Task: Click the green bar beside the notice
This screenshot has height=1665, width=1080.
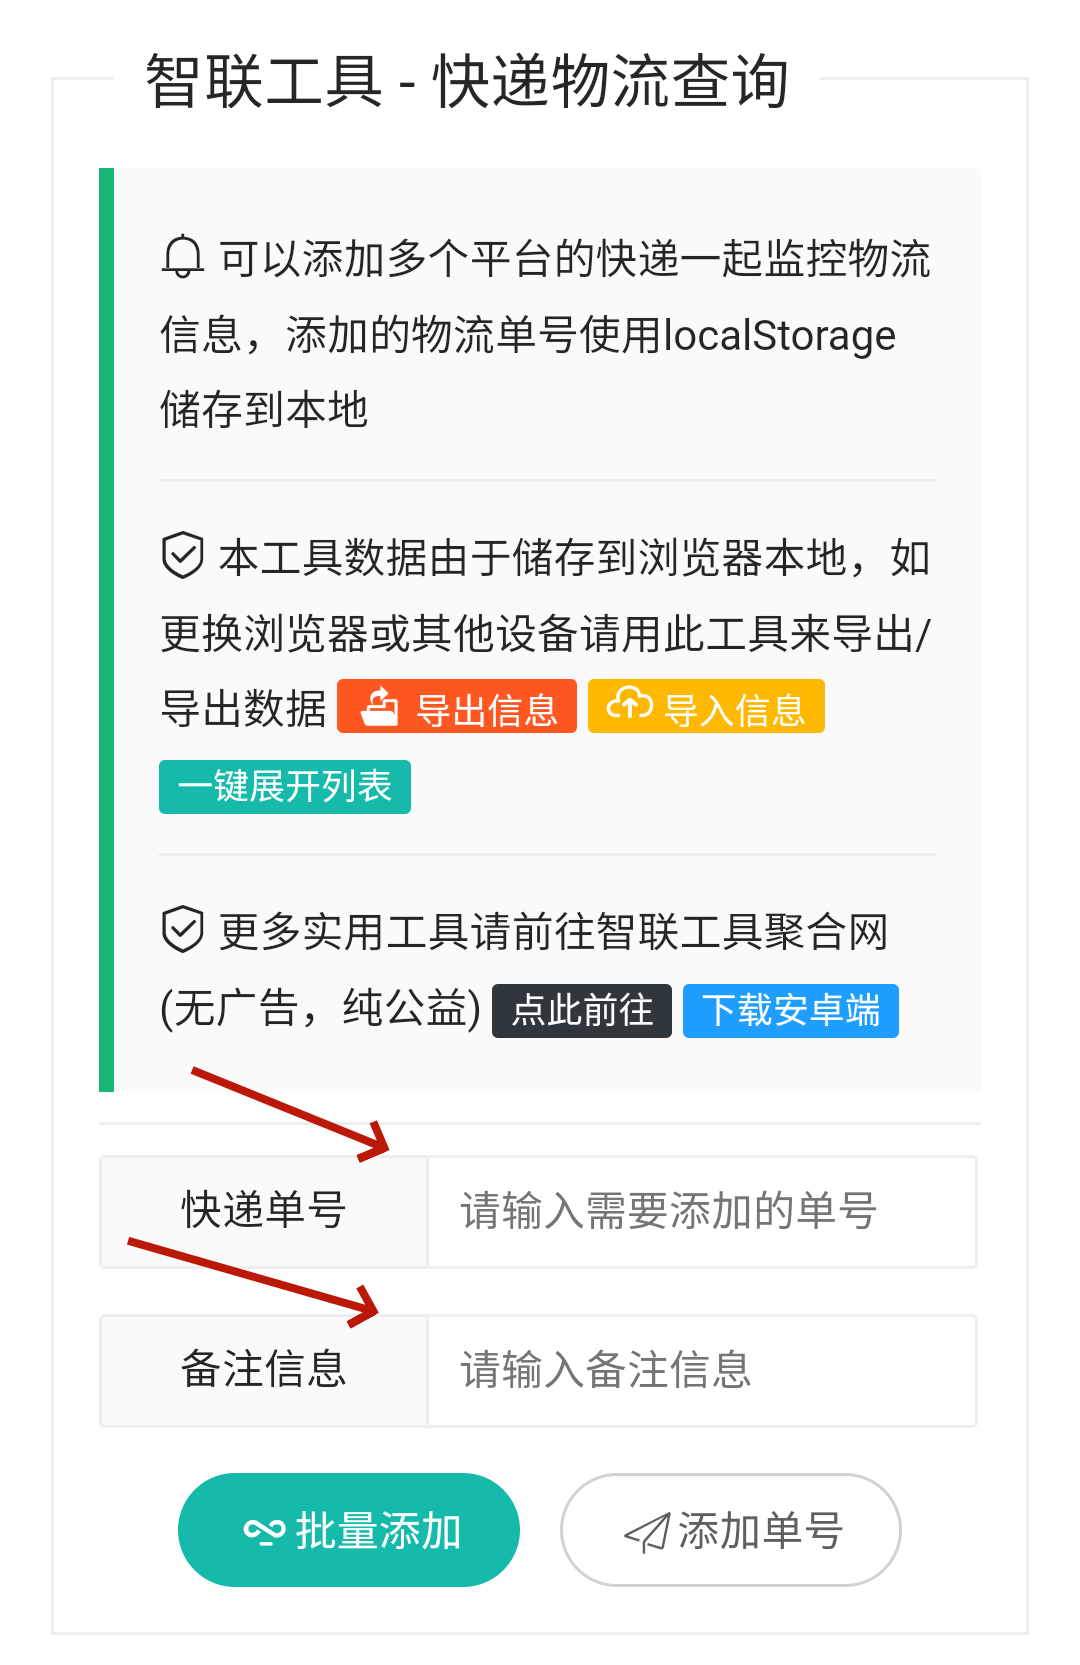Action: coord(107,630)
